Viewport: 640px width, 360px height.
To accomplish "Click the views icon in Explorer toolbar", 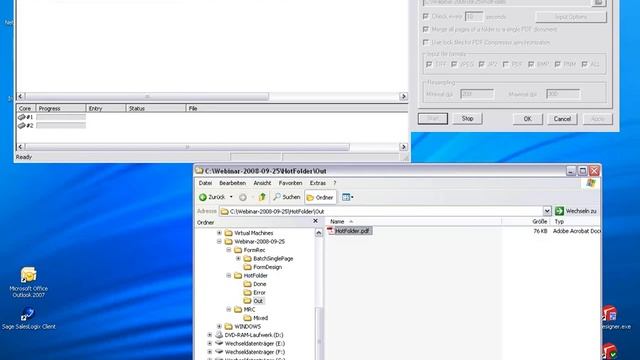I will 346,197.
